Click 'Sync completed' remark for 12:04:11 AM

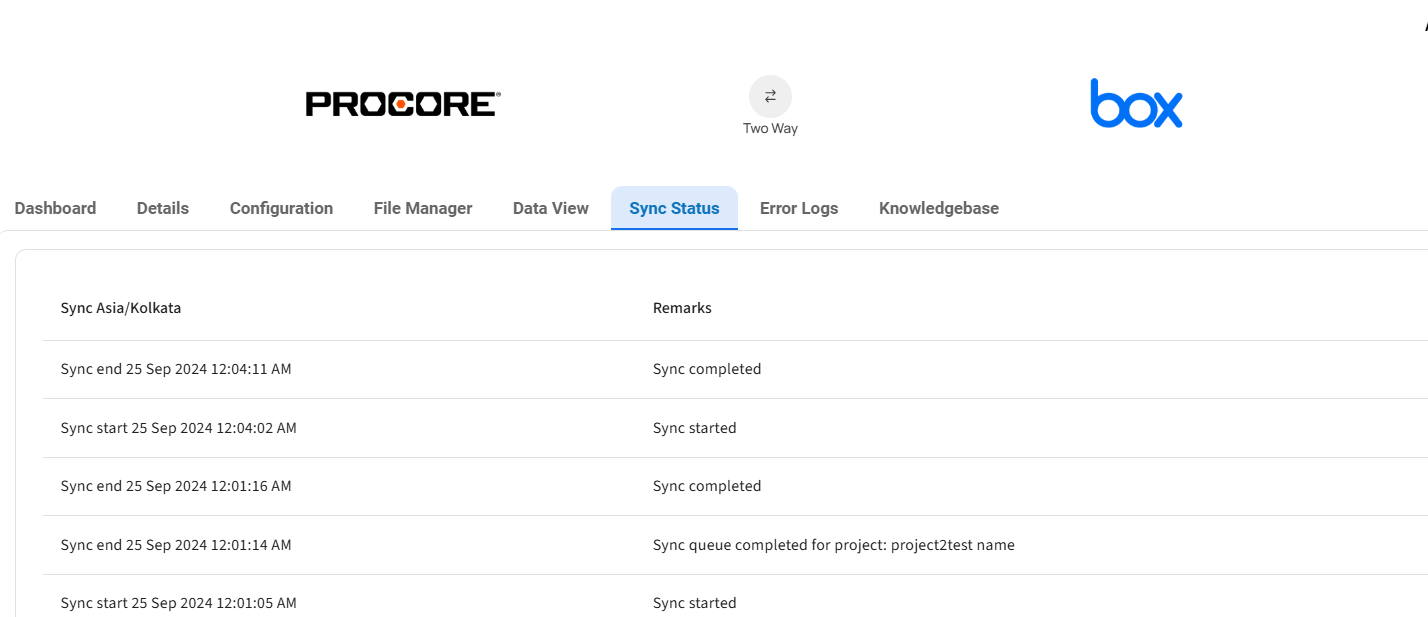click(707, 369)
